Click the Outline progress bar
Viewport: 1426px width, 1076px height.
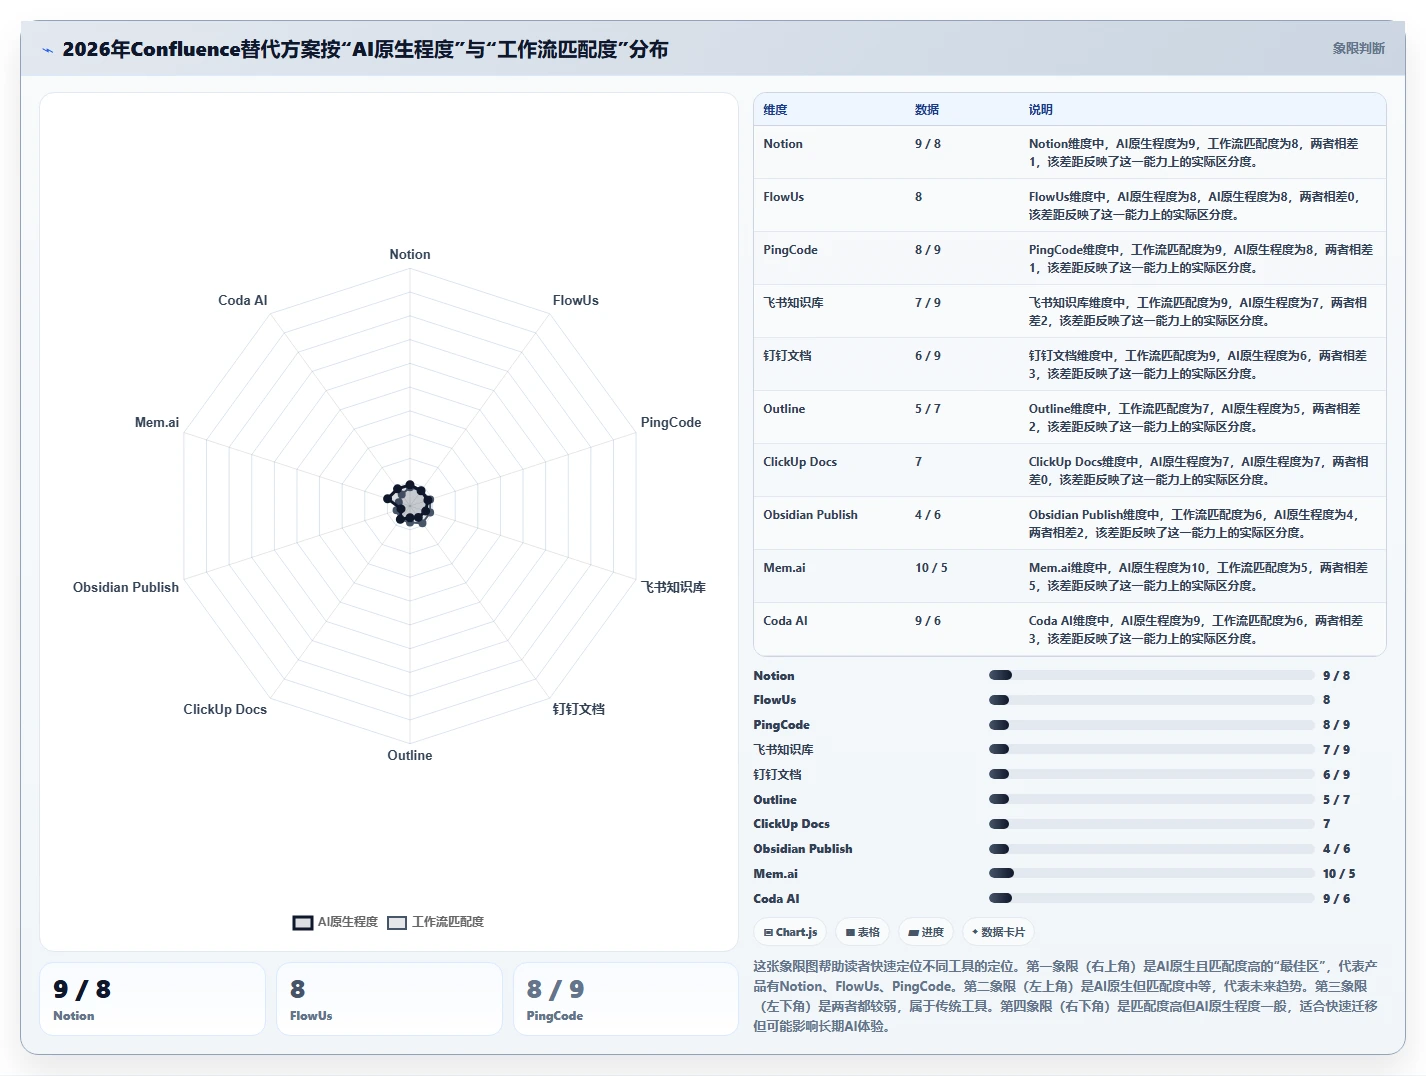(x=1152, y=800)
